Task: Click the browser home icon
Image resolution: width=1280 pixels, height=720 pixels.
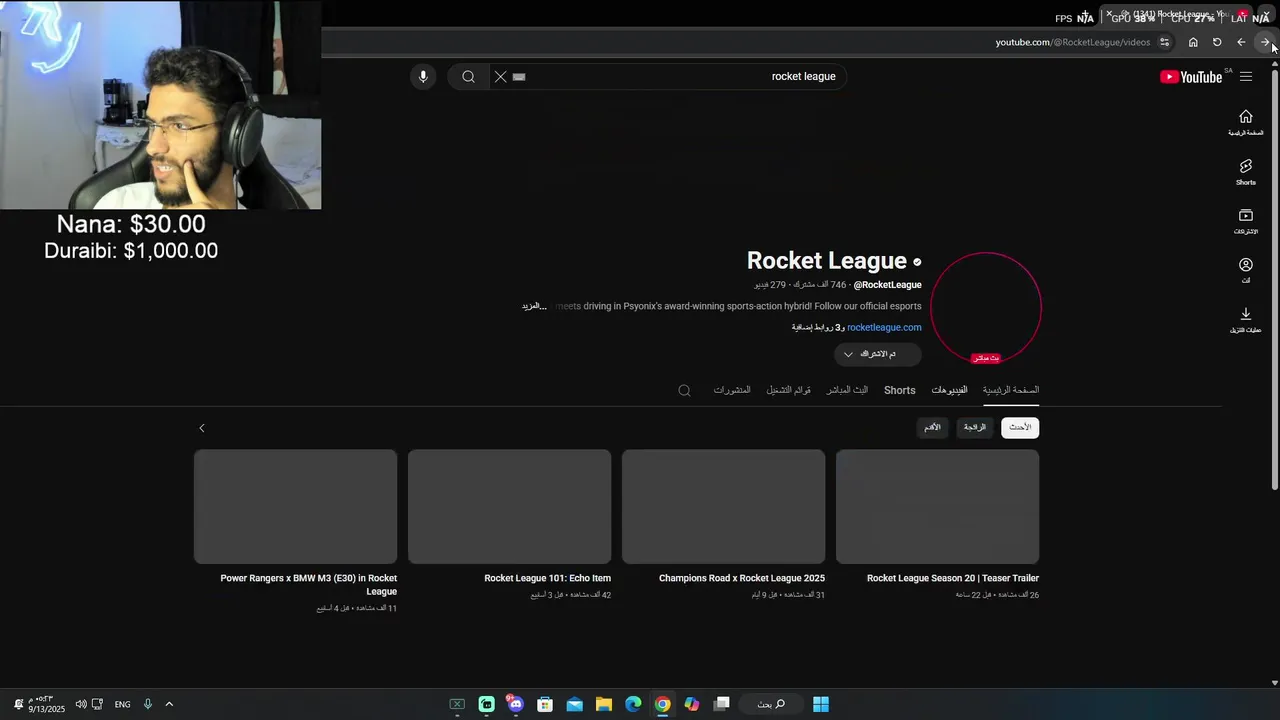Action: click(x=1193, y=42)
